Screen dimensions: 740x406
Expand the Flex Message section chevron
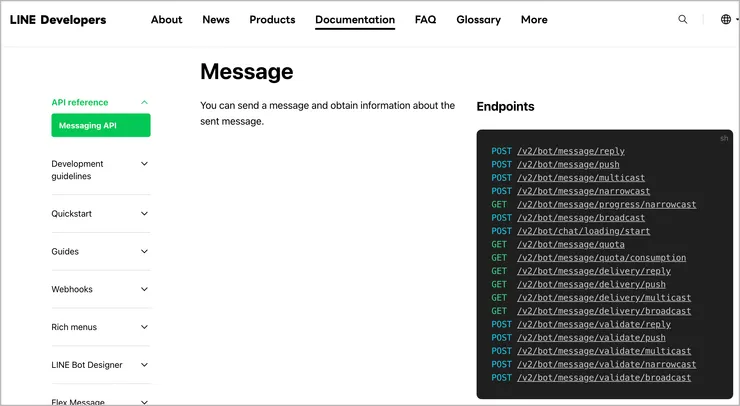click(144, 402)
